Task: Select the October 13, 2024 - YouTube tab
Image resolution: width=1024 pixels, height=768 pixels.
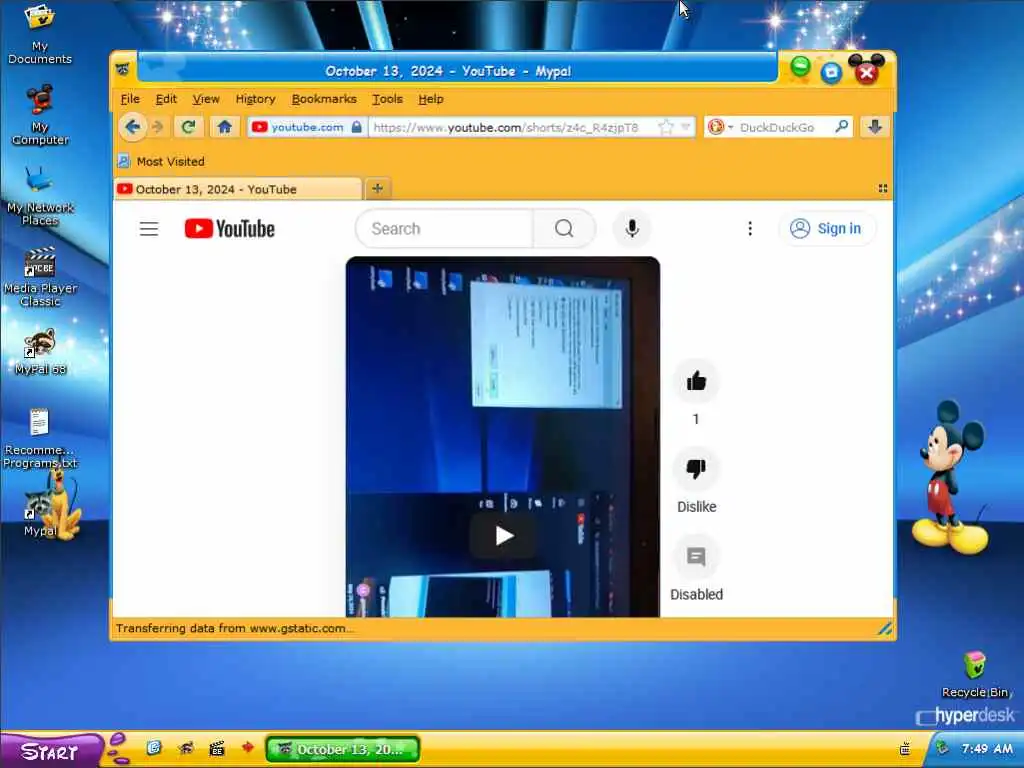Action: [x=238, y=189]
